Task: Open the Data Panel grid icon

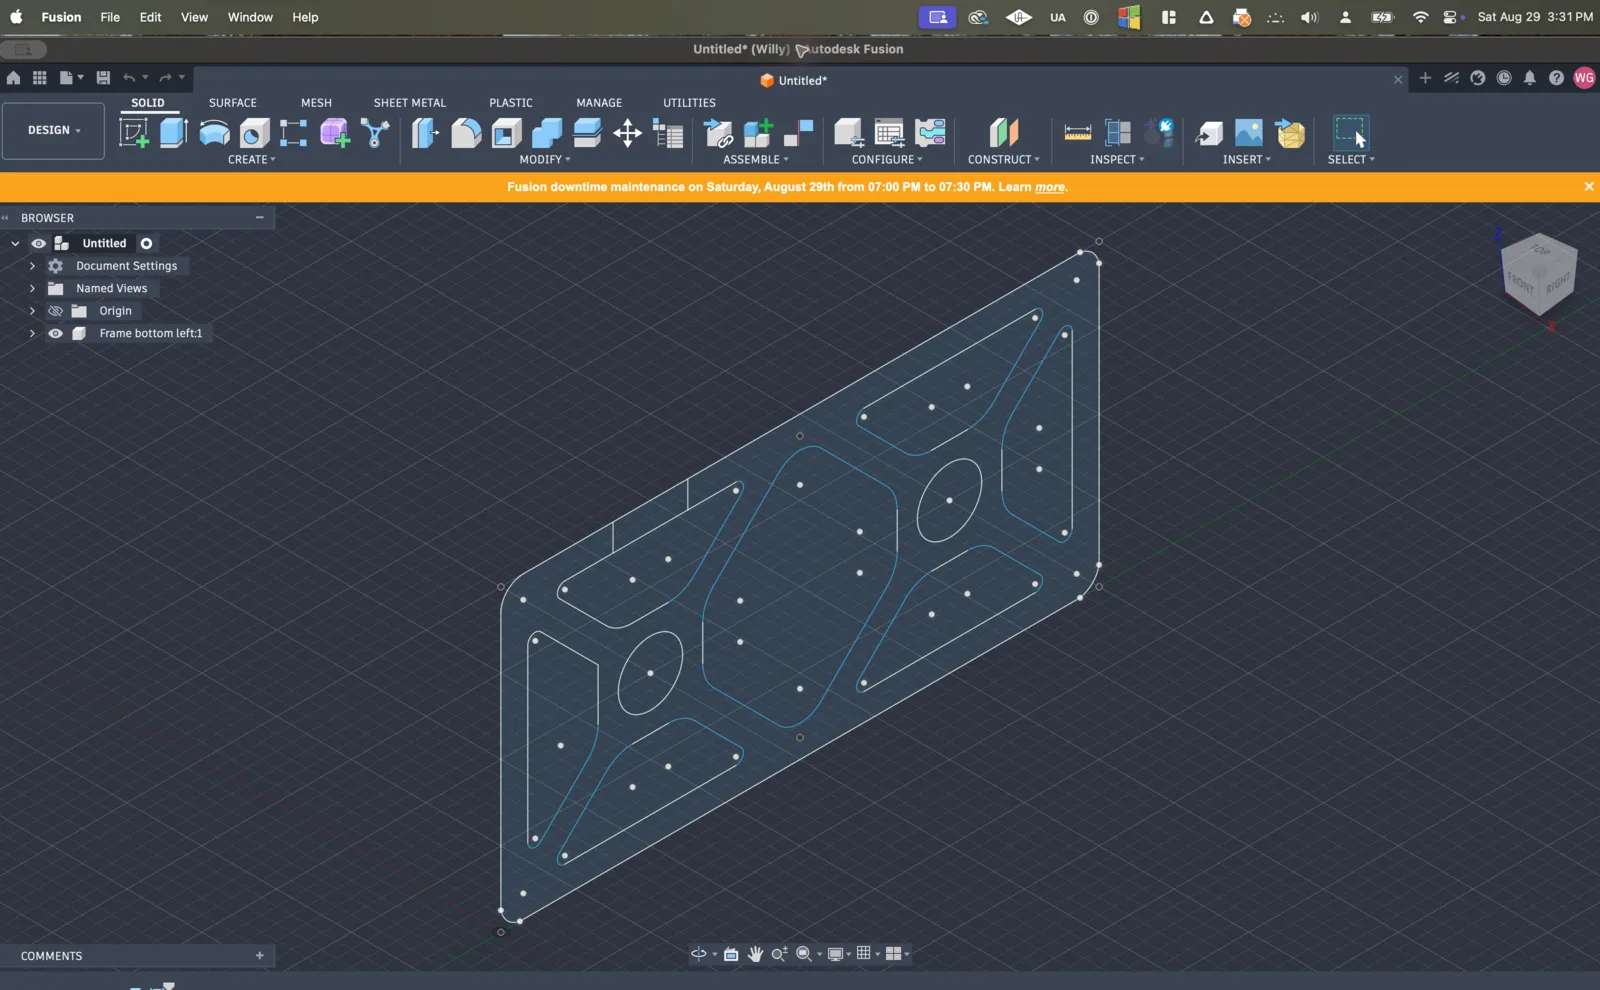Action: pyautogui.click(x=40, y=78)
